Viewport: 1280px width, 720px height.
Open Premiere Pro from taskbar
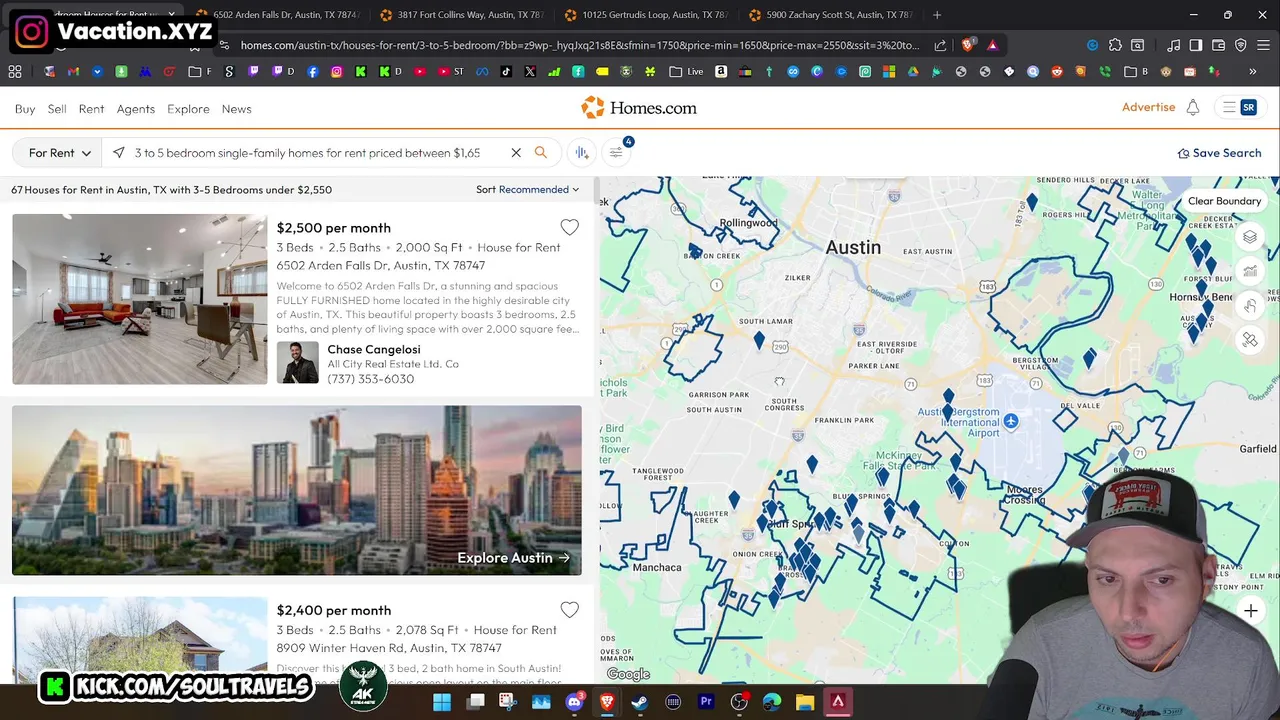pyautogui.click(x=706, y=702)
